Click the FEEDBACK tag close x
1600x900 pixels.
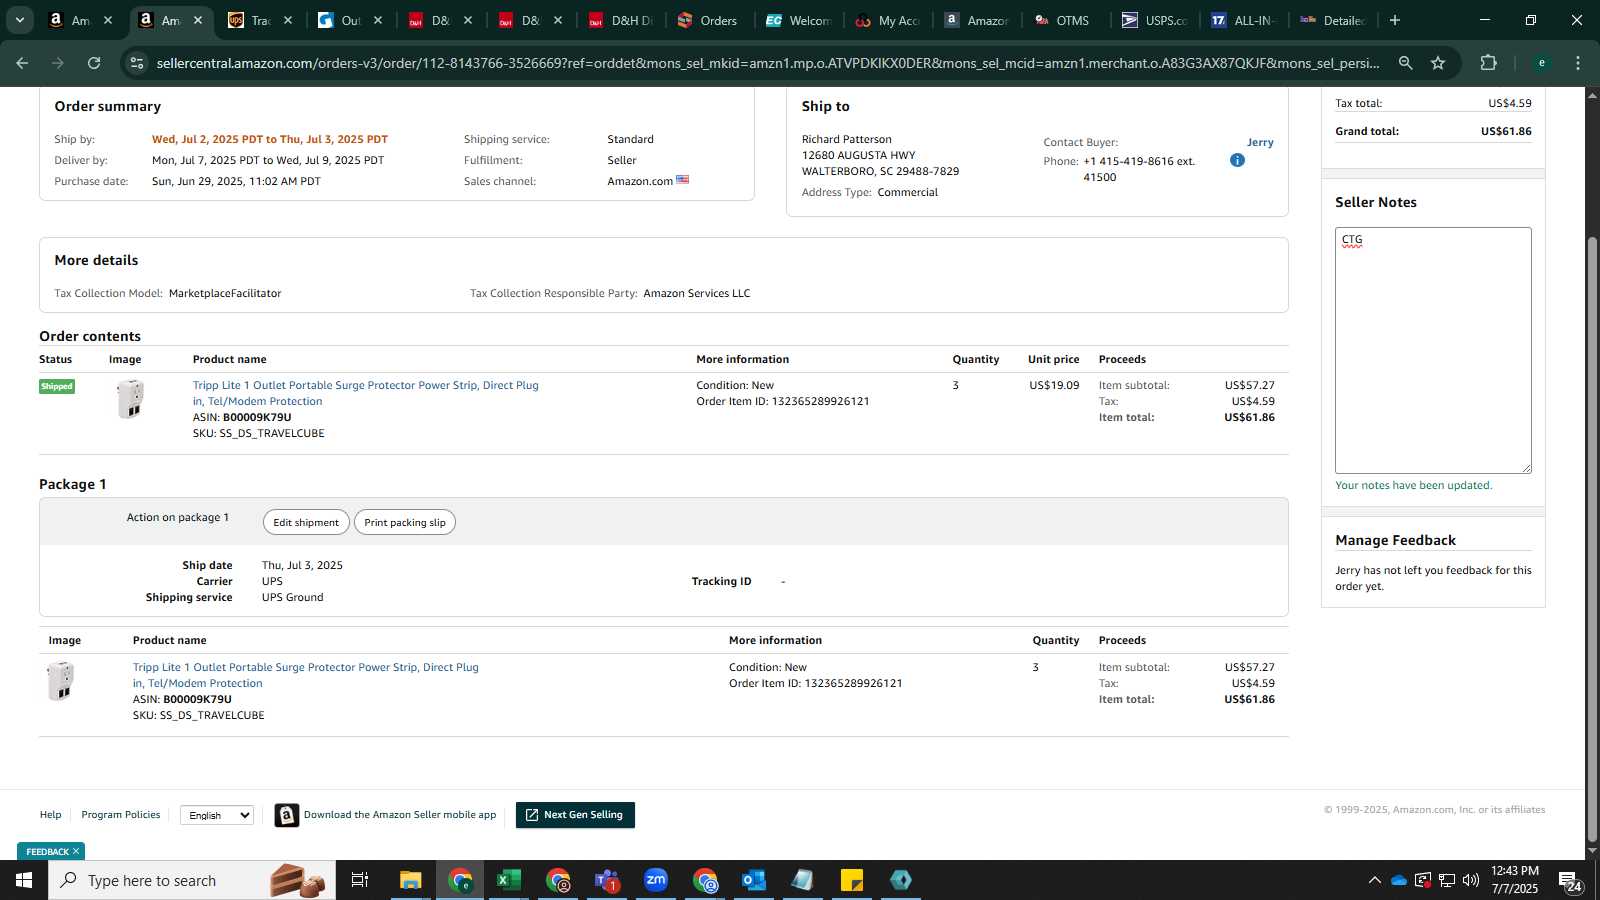pyautogui.click(x=76, y=851)
